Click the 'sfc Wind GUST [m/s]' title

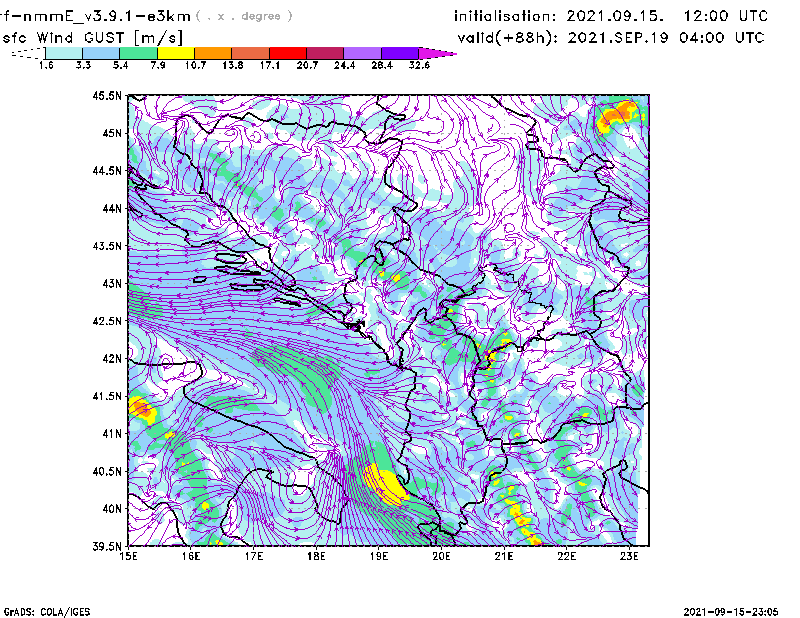point(92,38)
